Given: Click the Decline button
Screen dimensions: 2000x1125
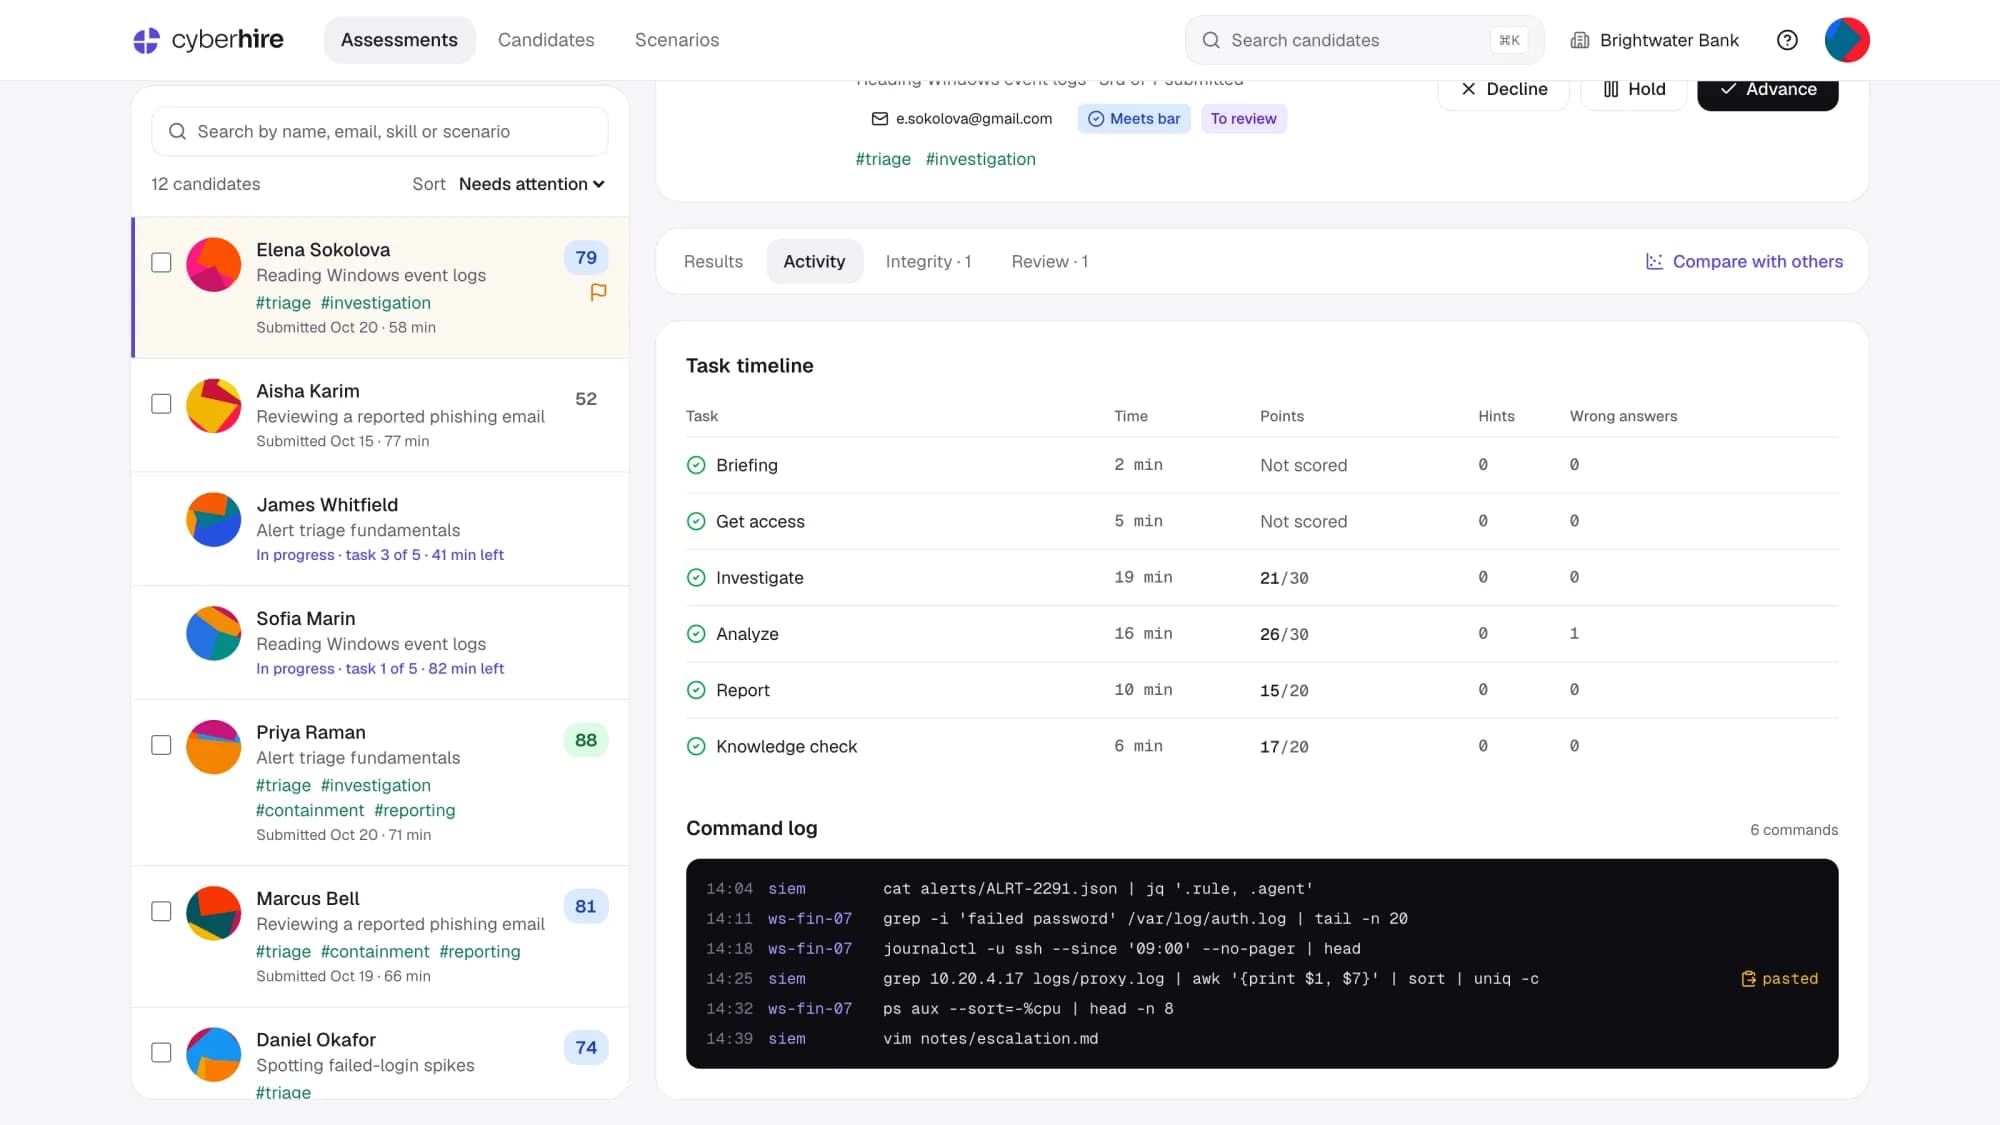Looking at the screenshot, I should [x=1504, y=90].
